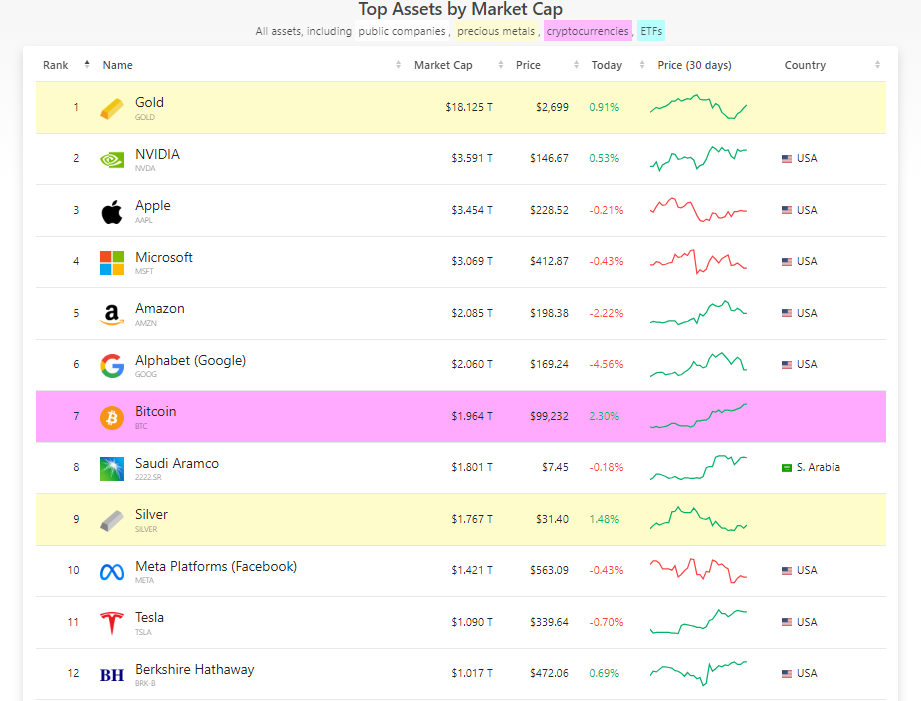
Task: Open the Berkshire Hathaway company link
Action: pyautogui.click(x=194, y=669)
